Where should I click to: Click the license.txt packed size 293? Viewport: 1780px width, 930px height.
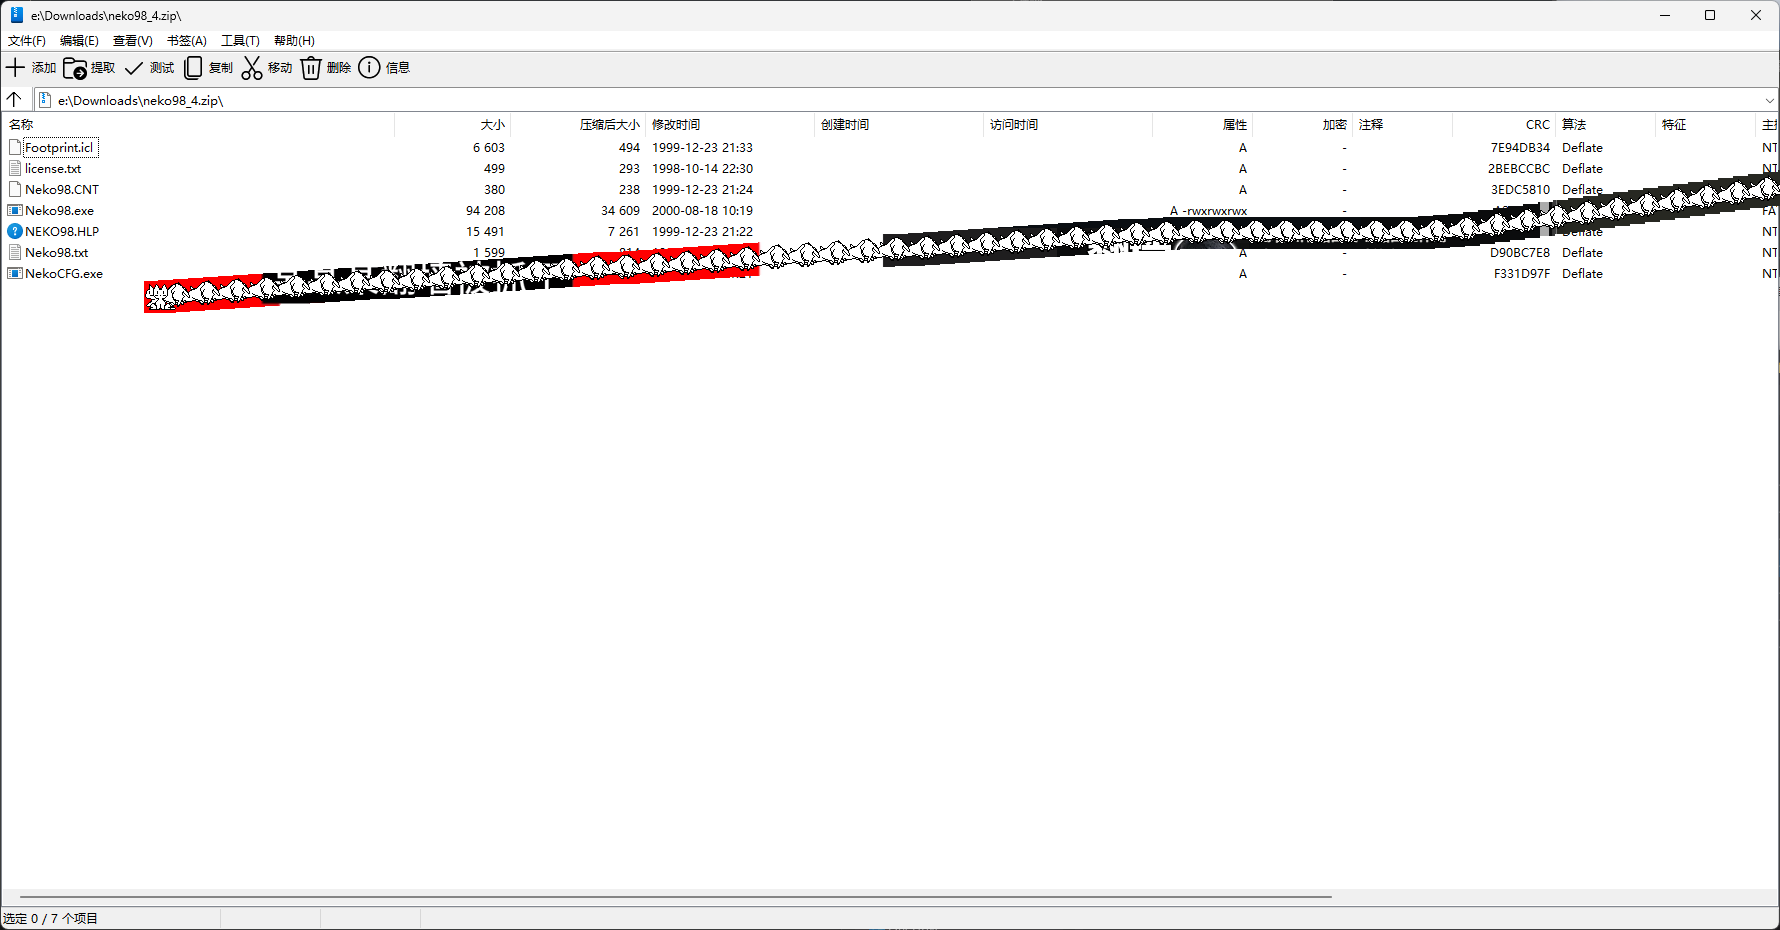tap(629, 169)
